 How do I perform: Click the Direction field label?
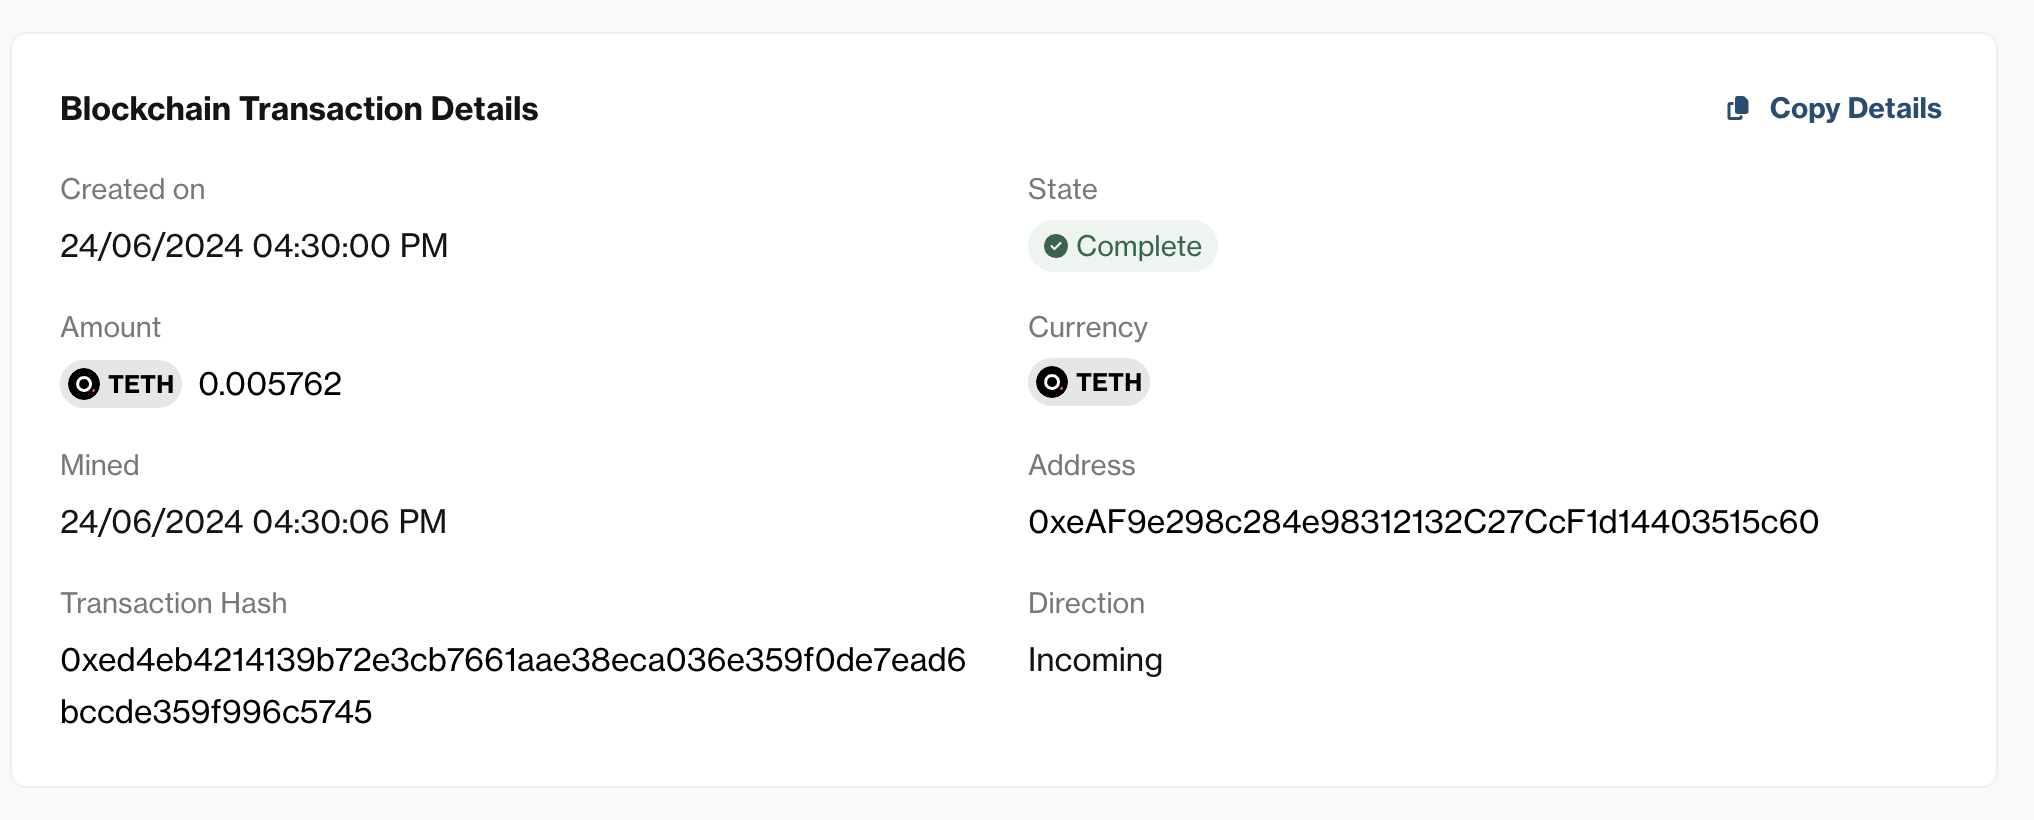click(1087, 603)
